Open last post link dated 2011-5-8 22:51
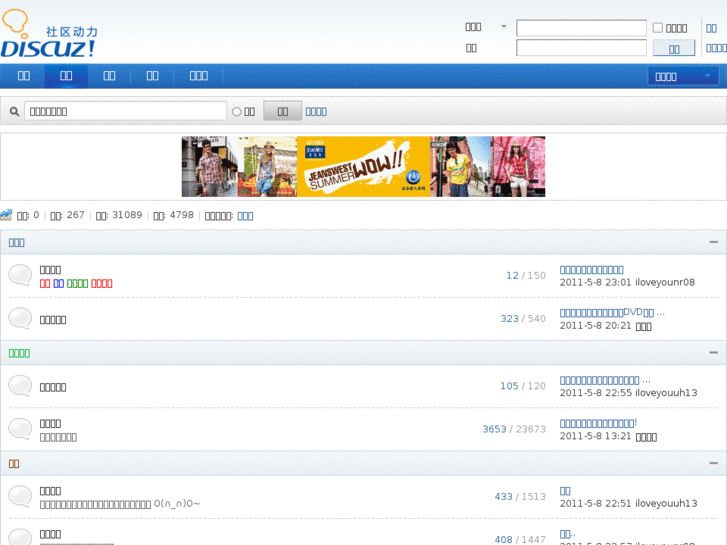 [565, 491]
